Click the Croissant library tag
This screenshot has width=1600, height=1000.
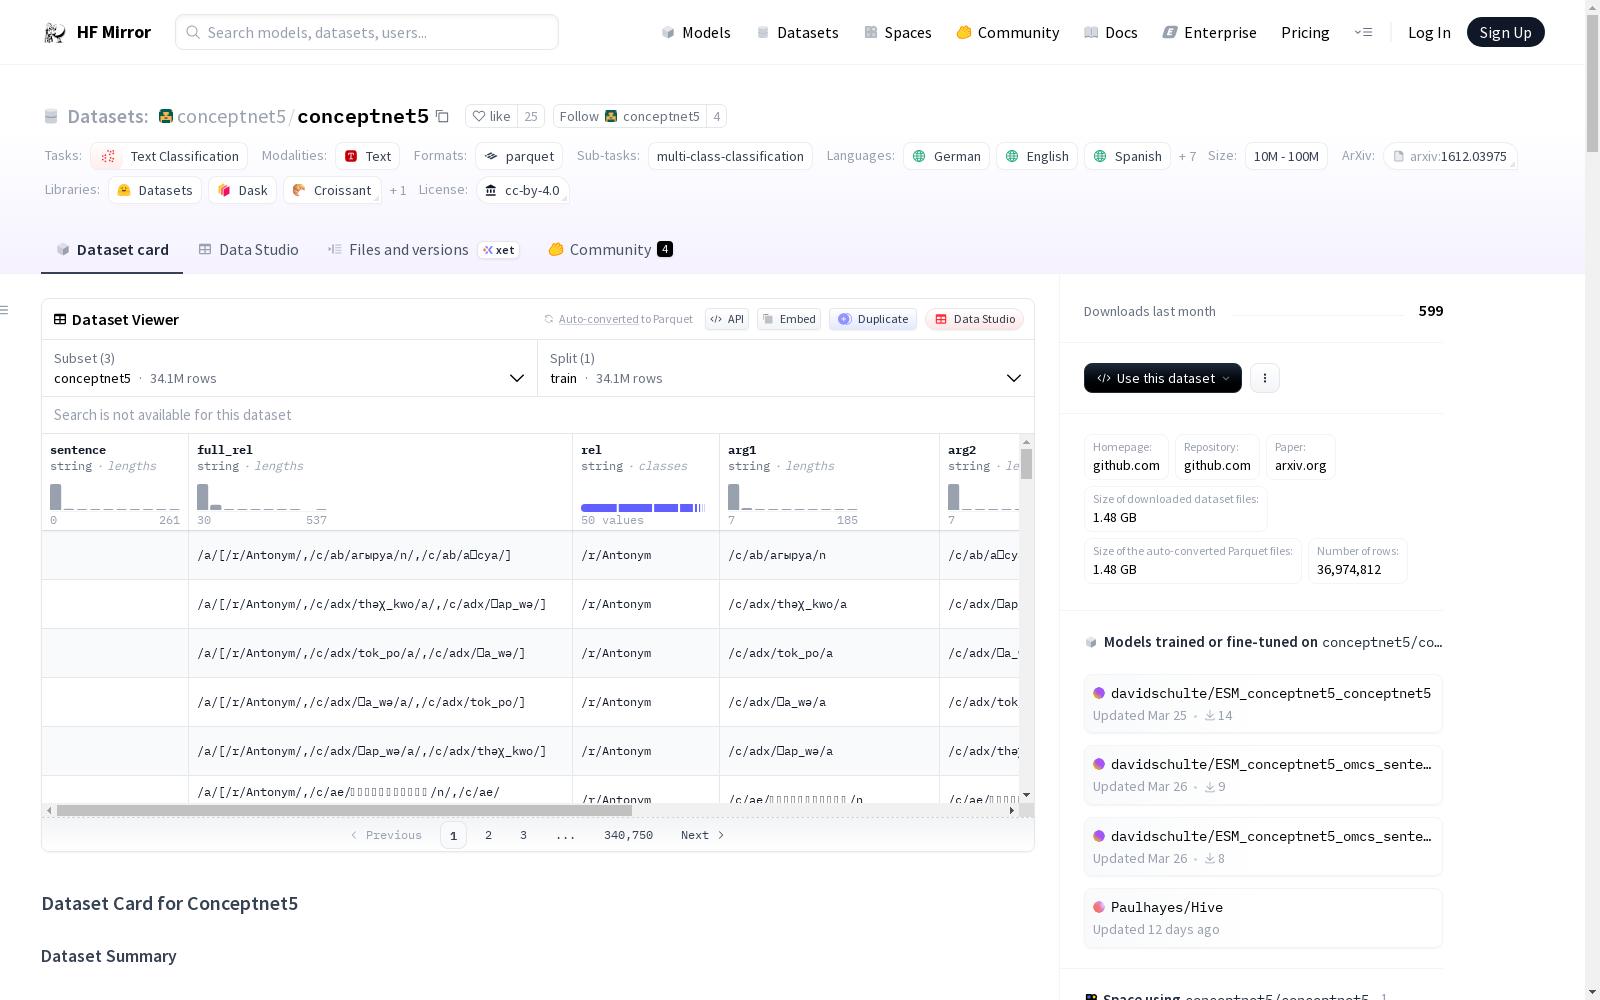point(332,190)
